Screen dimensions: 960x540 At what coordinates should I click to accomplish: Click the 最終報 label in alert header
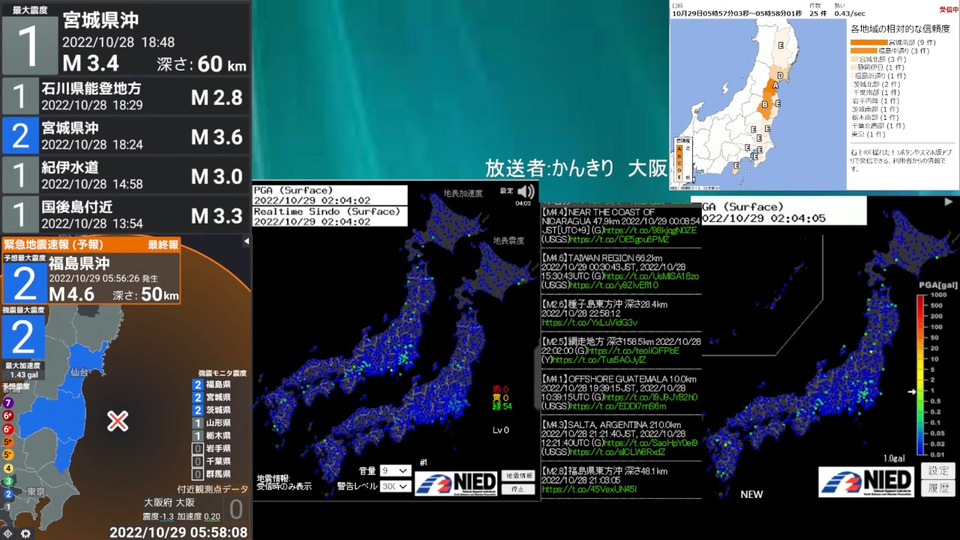tap(163, 244)
